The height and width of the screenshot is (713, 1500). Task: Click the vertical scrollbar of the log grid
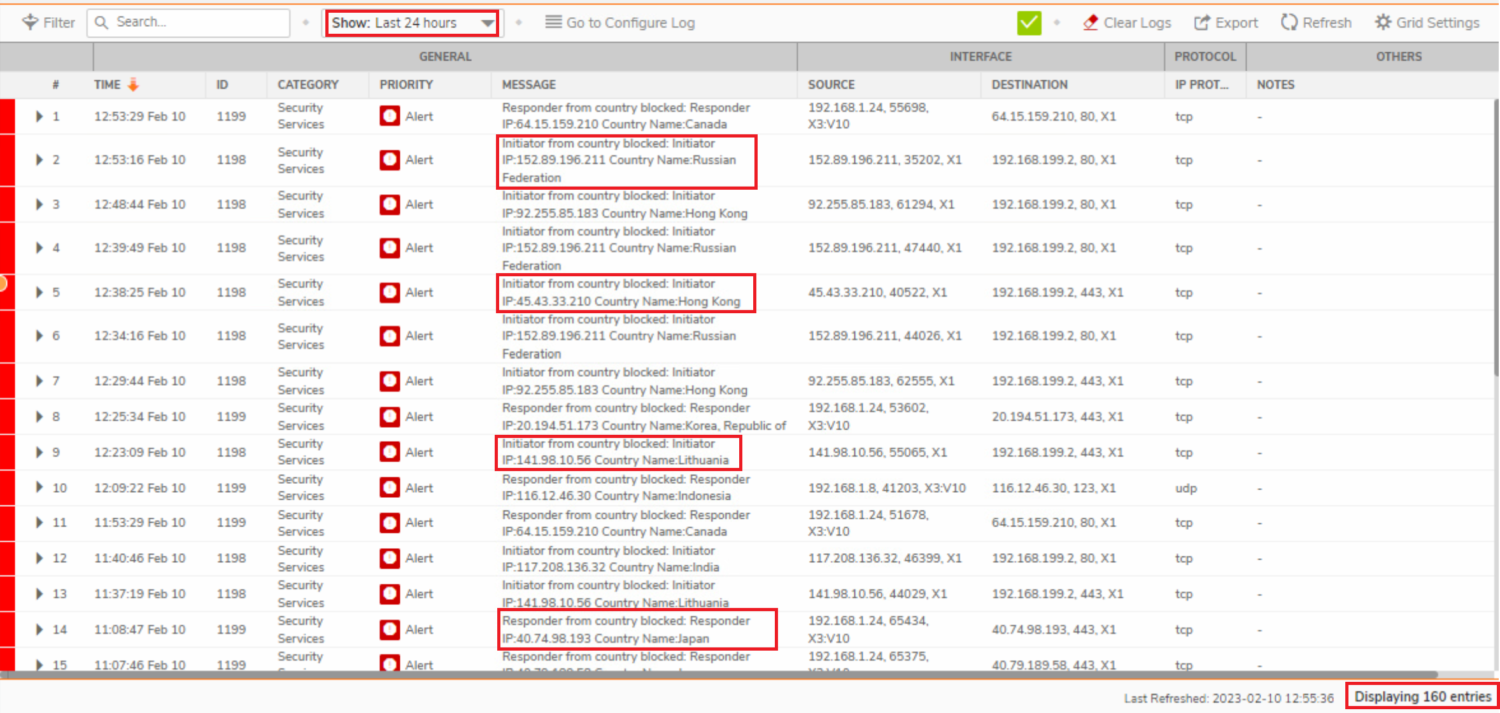[x=1495, y=300]
